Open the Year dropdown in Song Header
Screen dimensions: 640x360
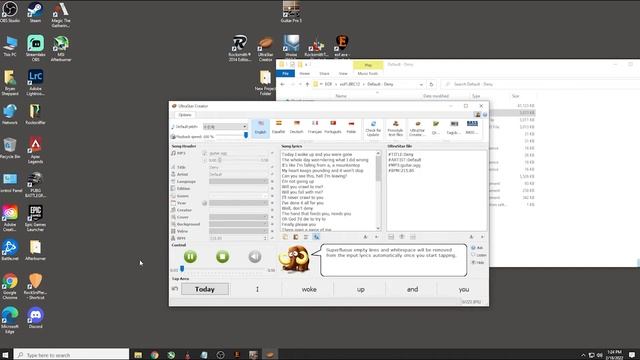click(x=238, y=203)
